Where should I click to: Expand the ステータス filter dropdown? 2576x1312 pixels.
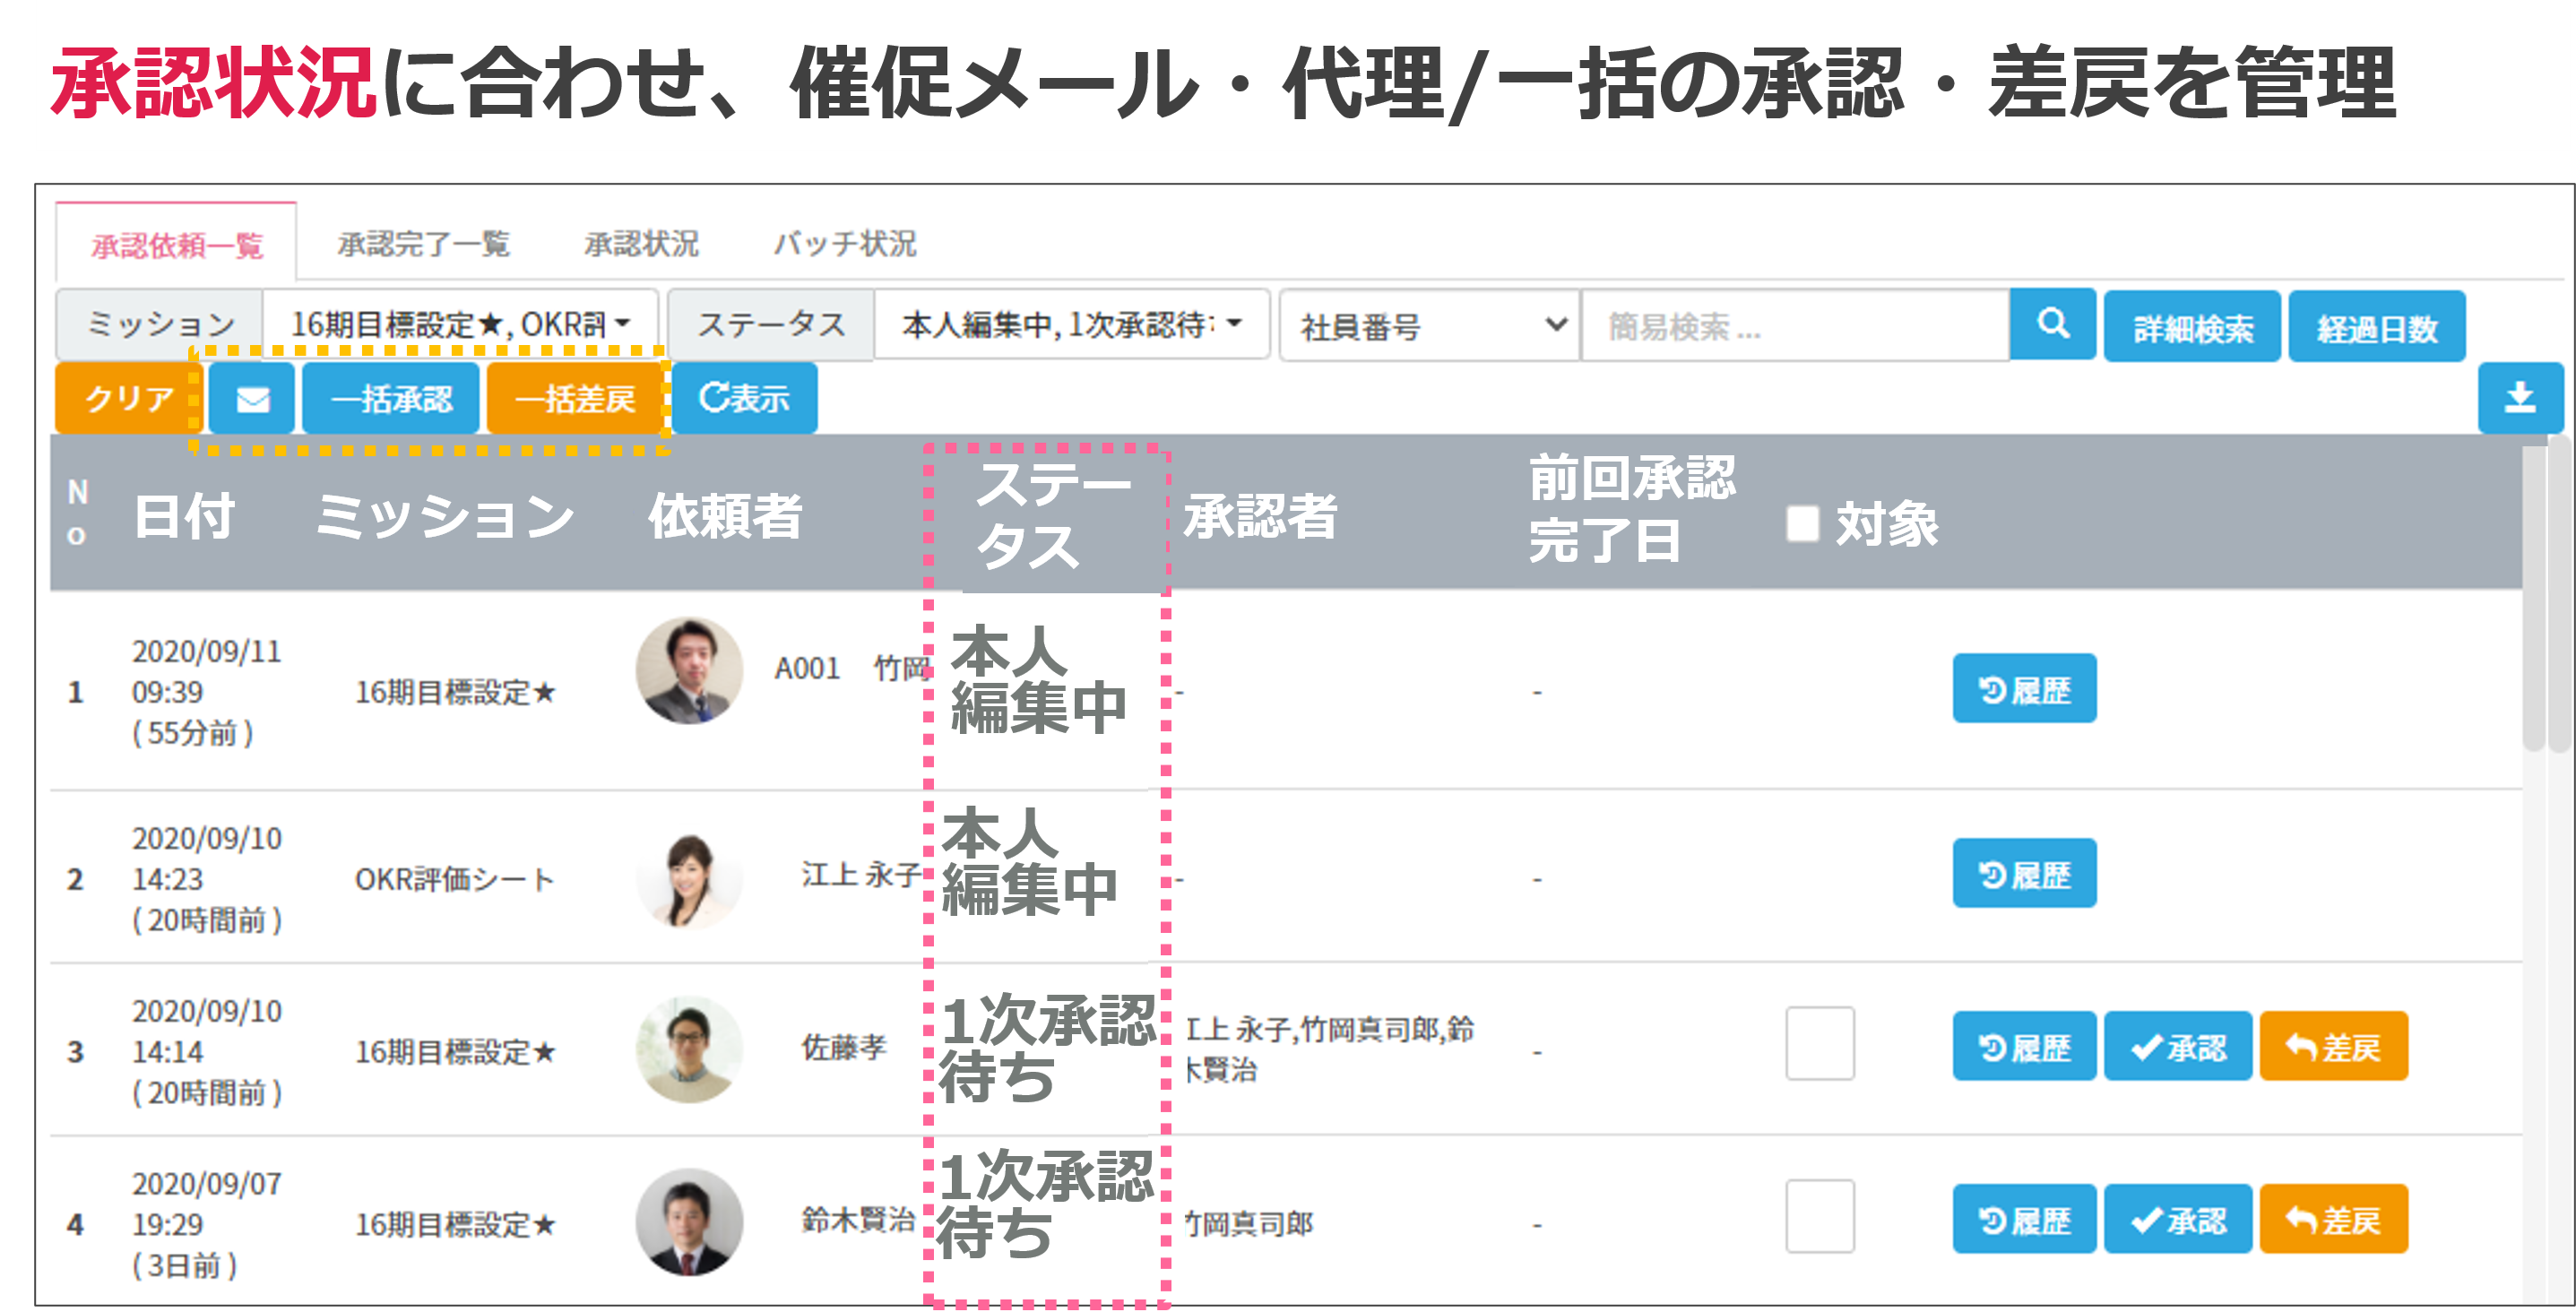point(1071,324)
